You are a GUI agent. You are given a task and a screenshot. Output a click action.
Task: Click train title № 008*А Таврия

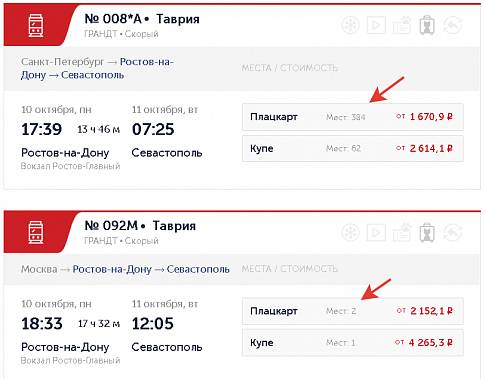142,19
